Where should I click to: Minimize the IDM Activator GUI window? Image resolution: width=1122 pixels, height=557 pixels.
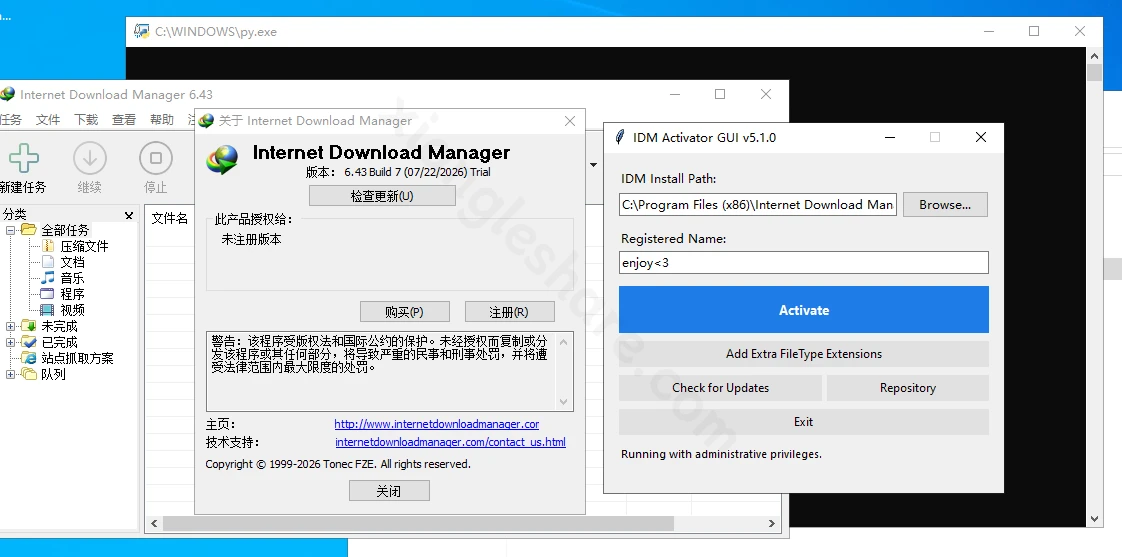[889, 137]
